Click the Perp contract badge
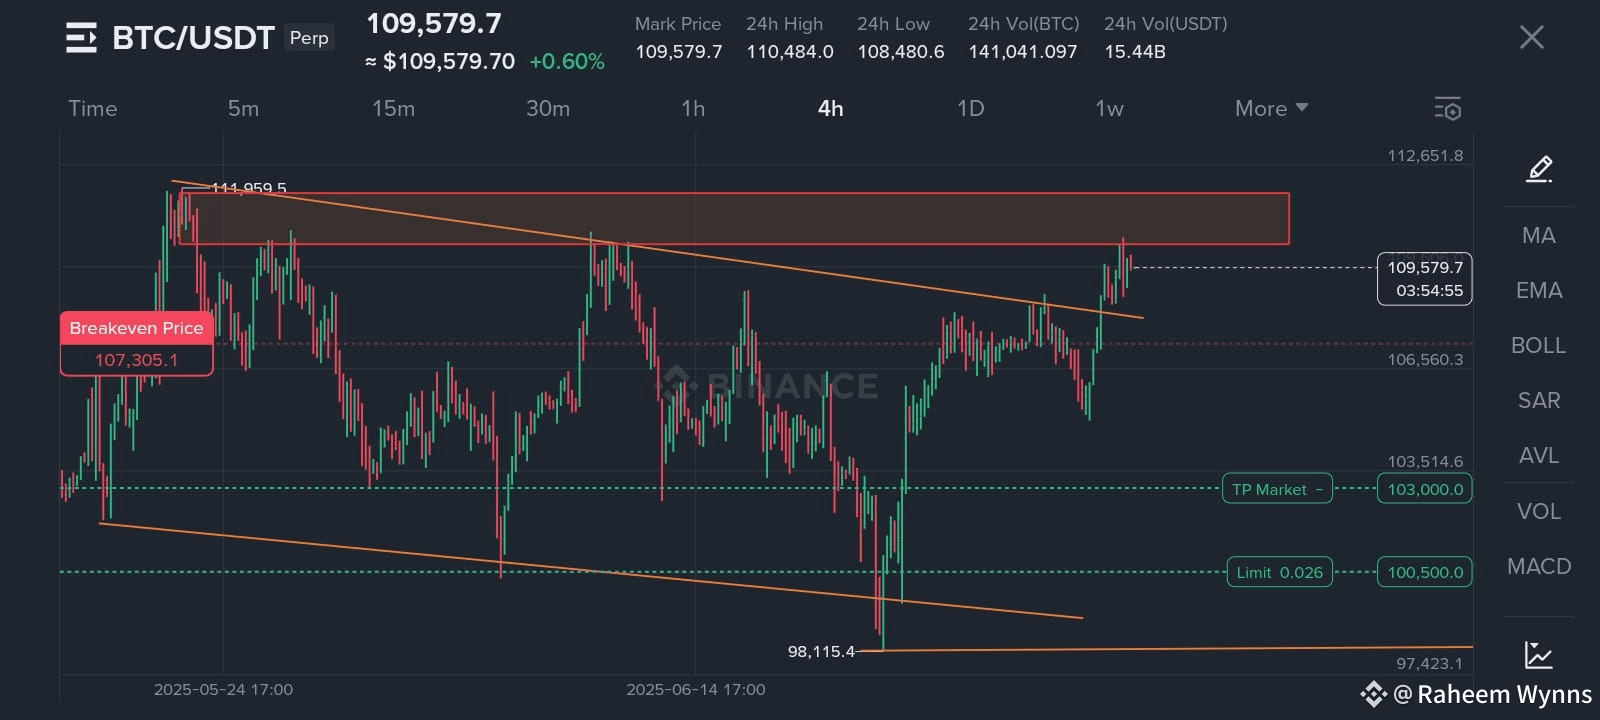 click(309, 38)
